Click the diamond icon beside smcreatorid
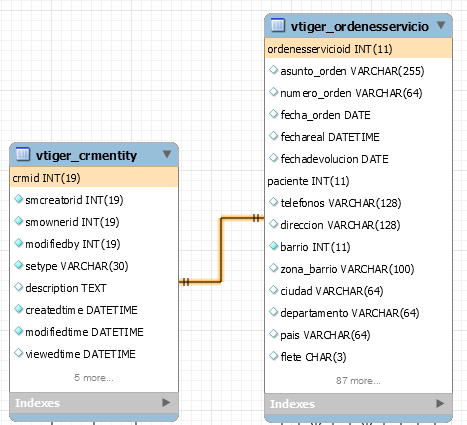This screenshot has width=467, height=425. (x=19, y=199)
